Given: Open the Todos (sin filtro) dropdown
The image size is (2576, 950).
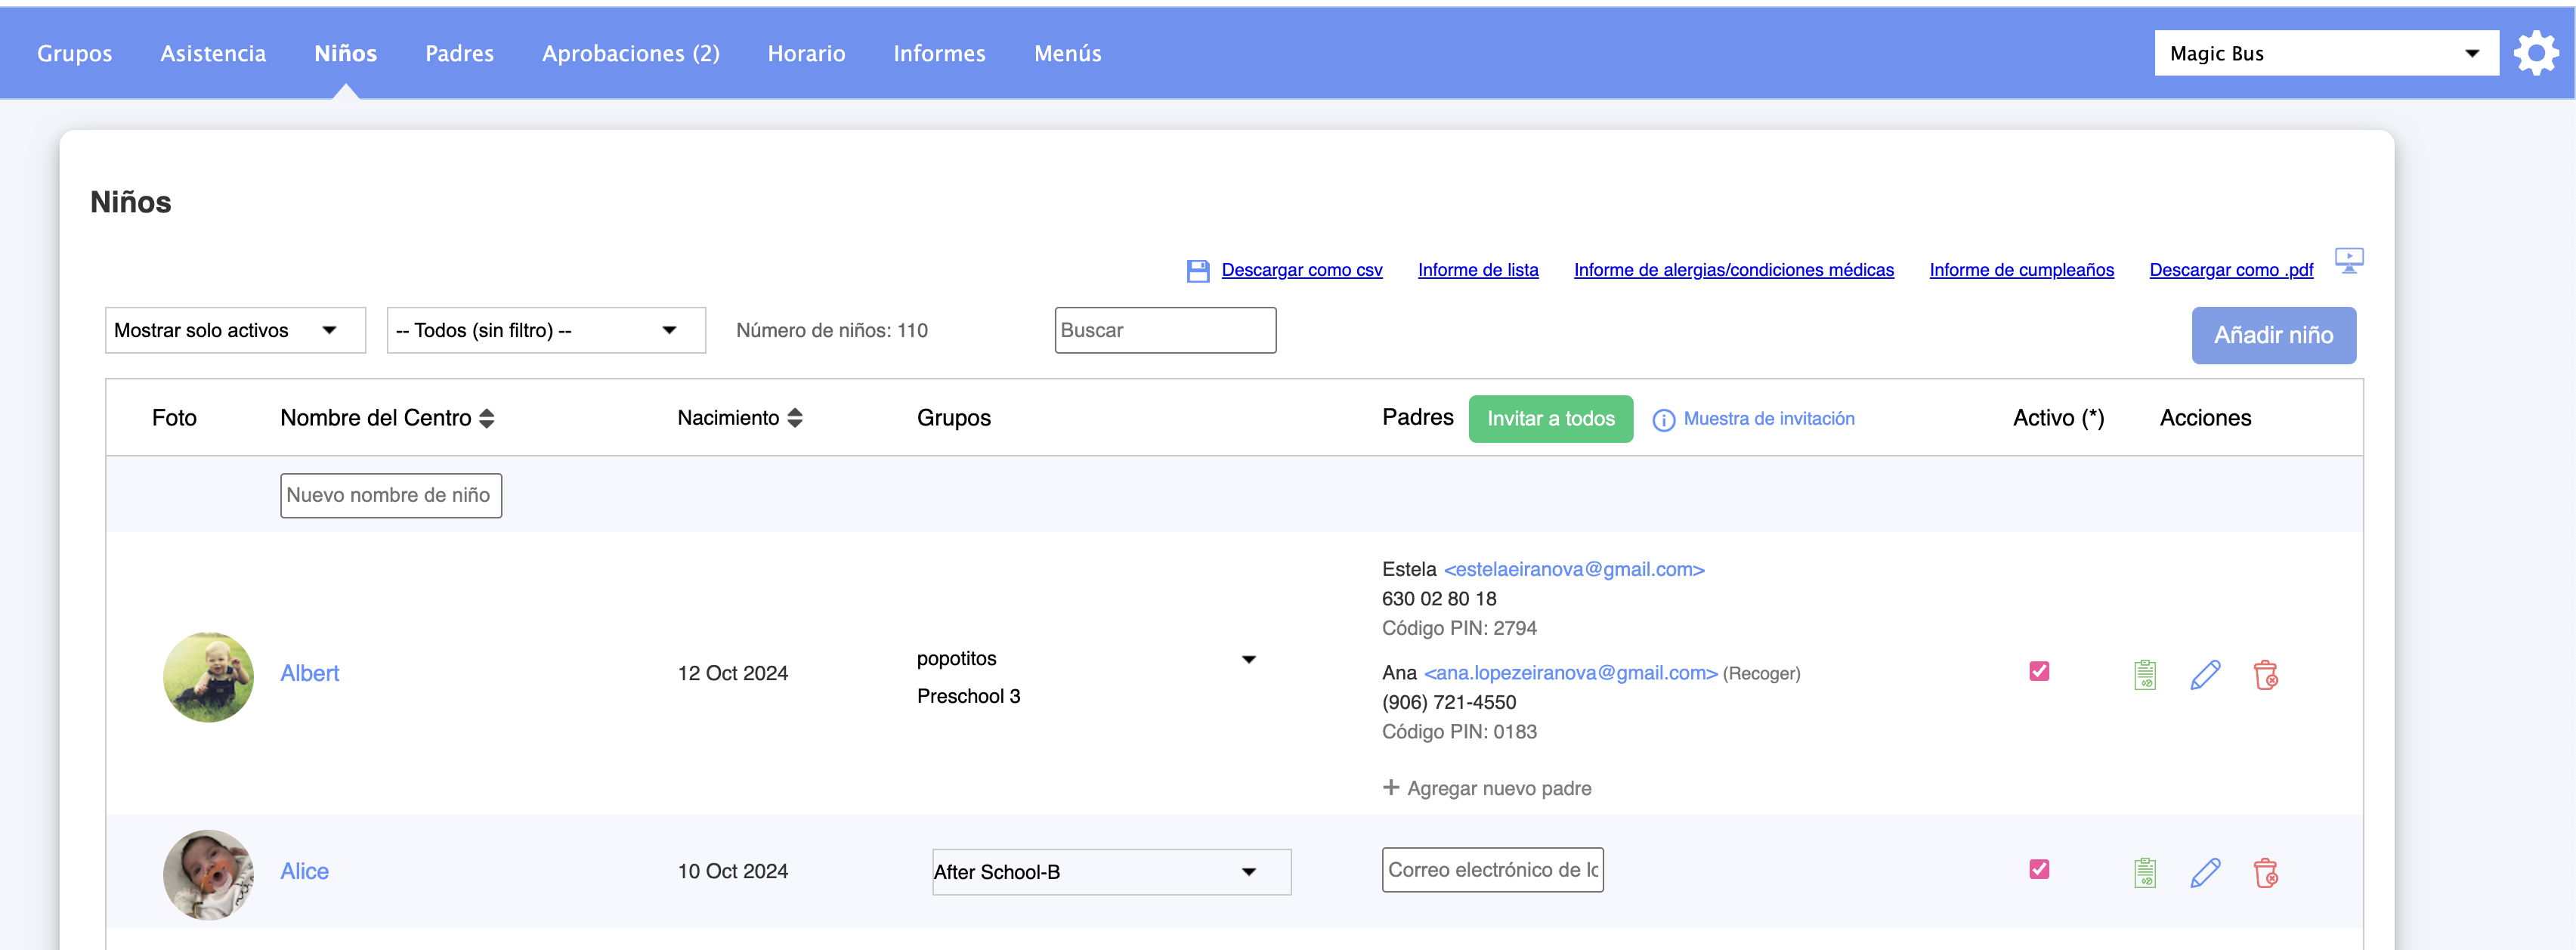Looking at the screenshot, I should [545, 330].
